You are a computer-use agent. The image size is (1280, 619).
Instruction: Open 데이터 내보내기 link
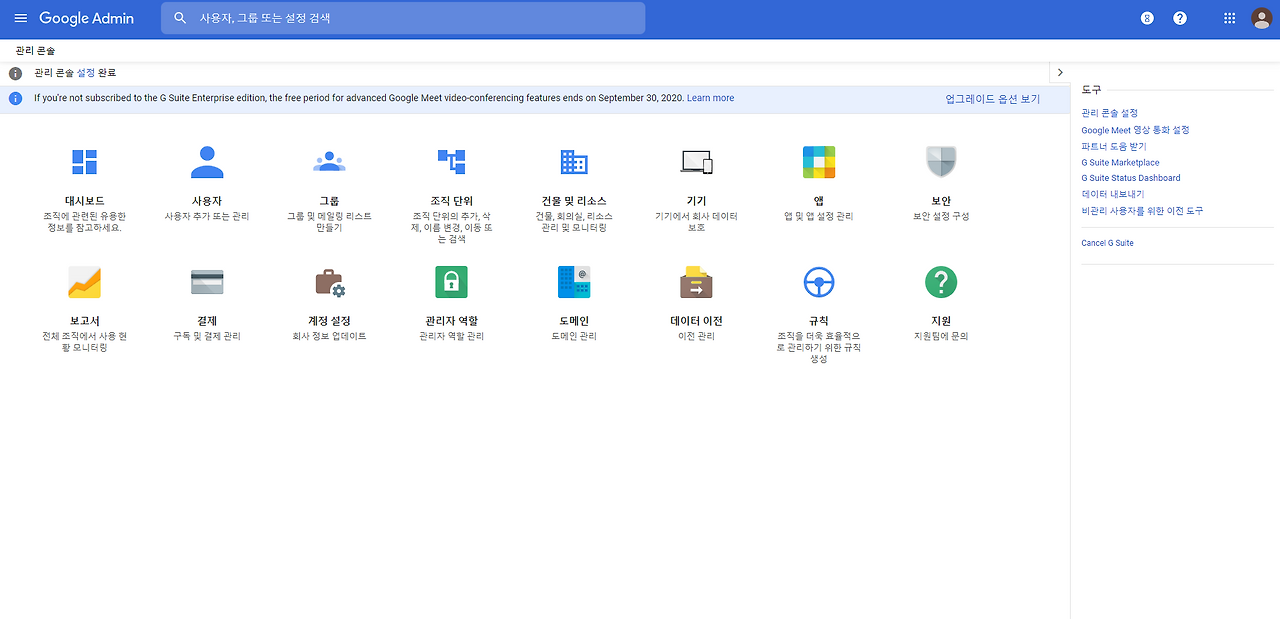tap(1112, 194)
